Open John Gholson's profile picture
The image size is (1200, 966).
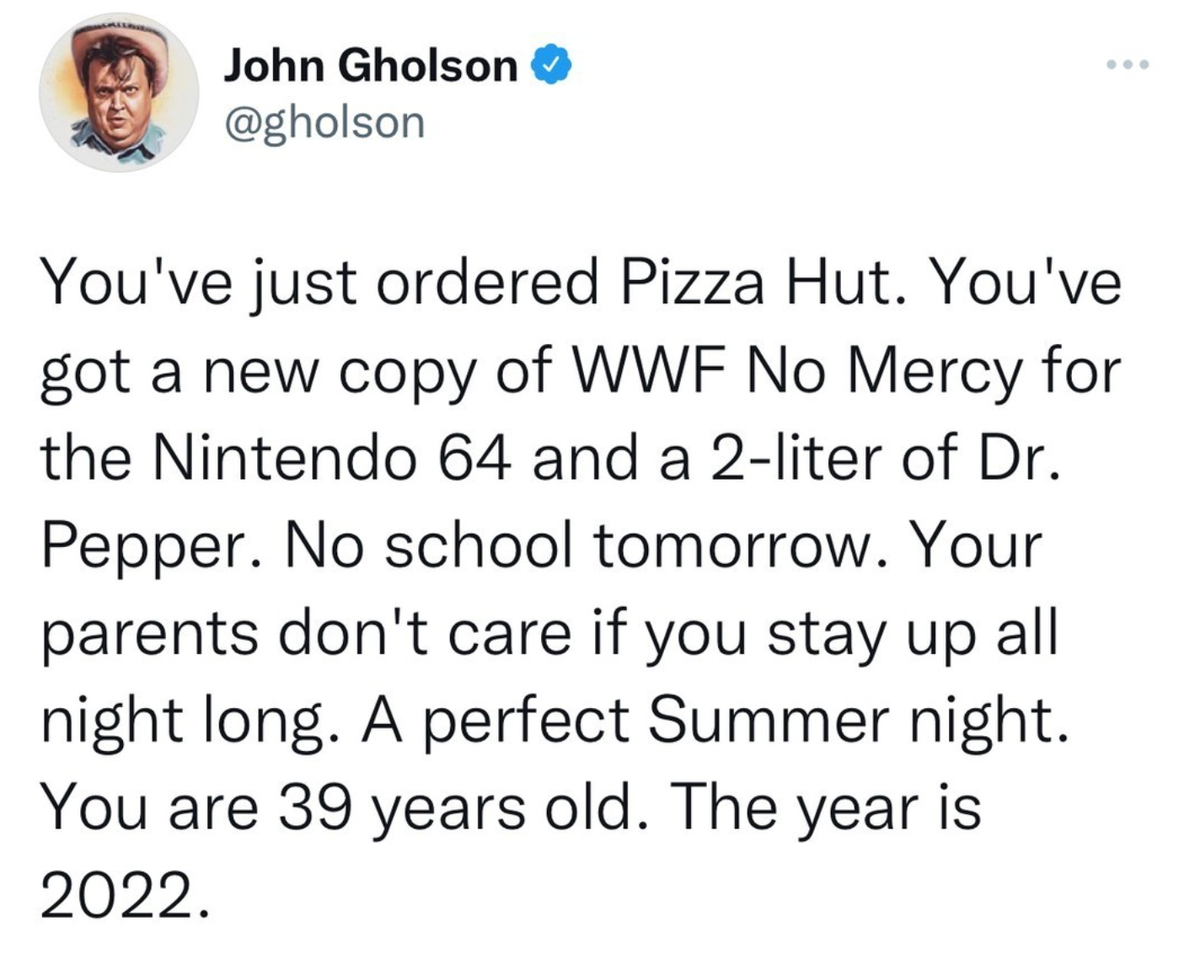pos(118,92)
